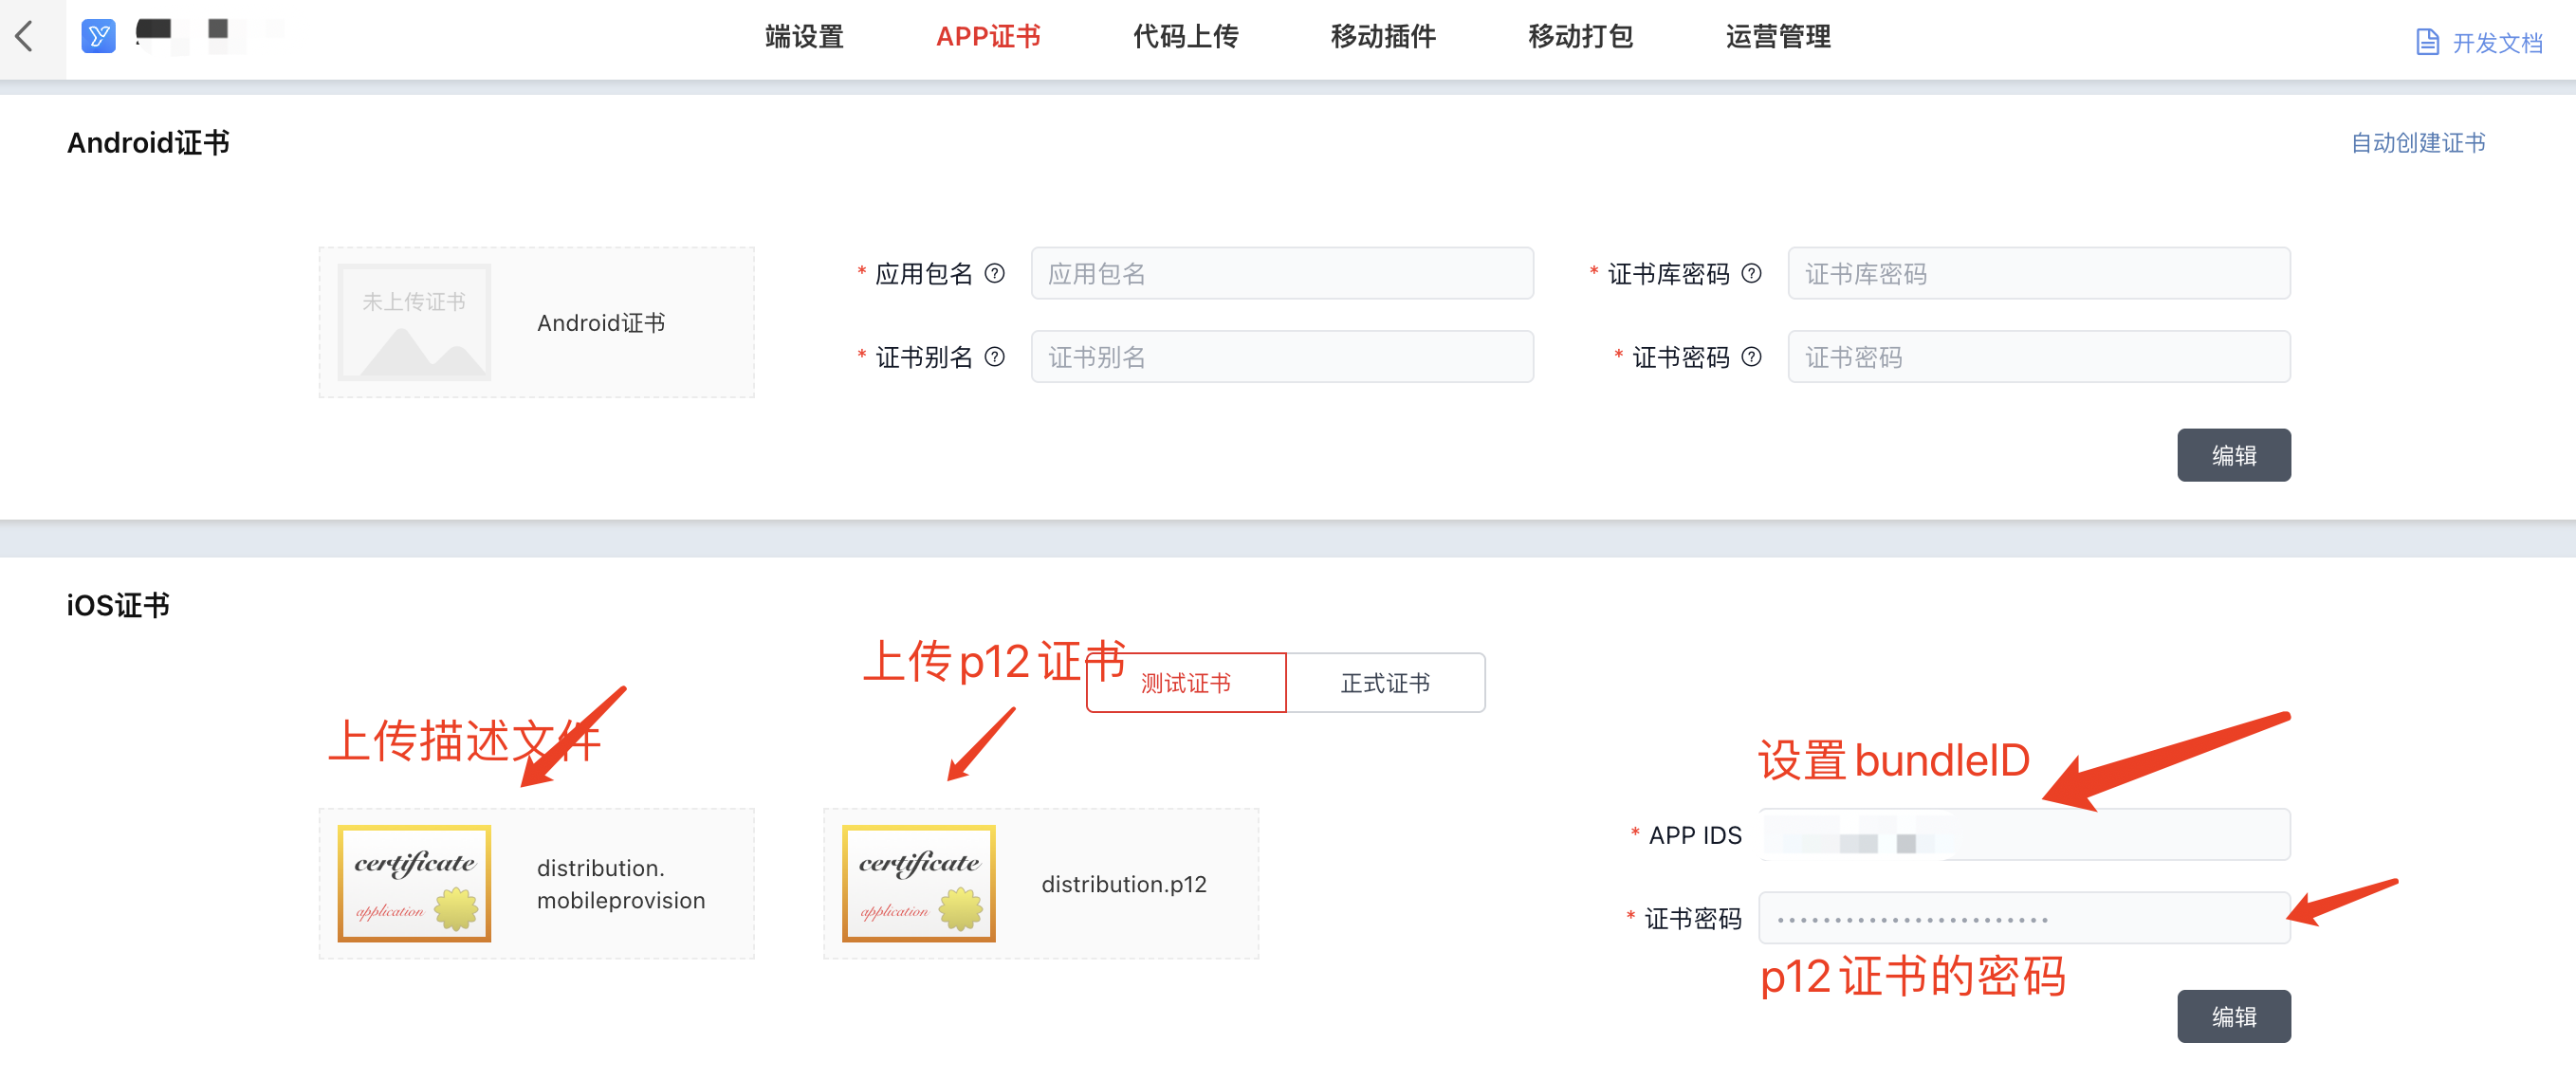Open the 移动插件 tab
This screenshot has width=2576, height=1079.
(x=1383, y=37)
